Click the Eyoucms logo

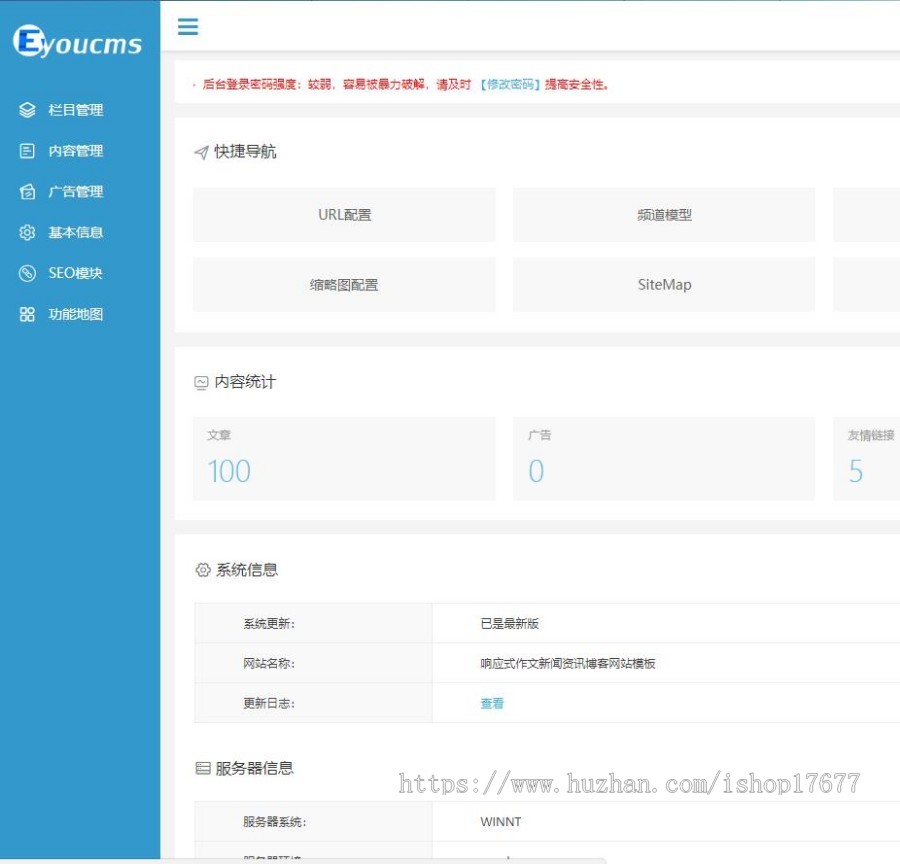point(77,41)
